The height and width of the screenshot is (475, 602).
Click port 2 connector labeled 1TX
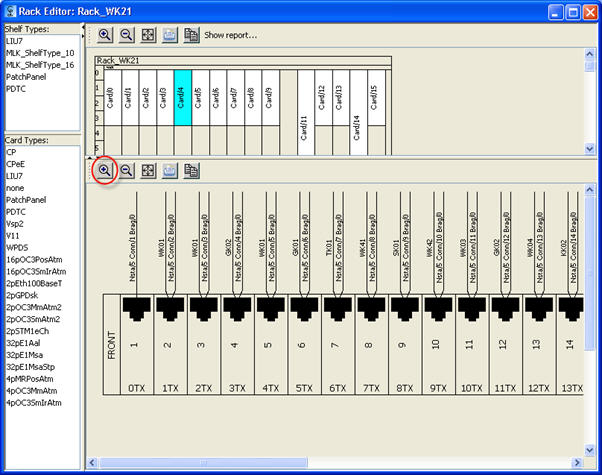click(x=170, y=309)
